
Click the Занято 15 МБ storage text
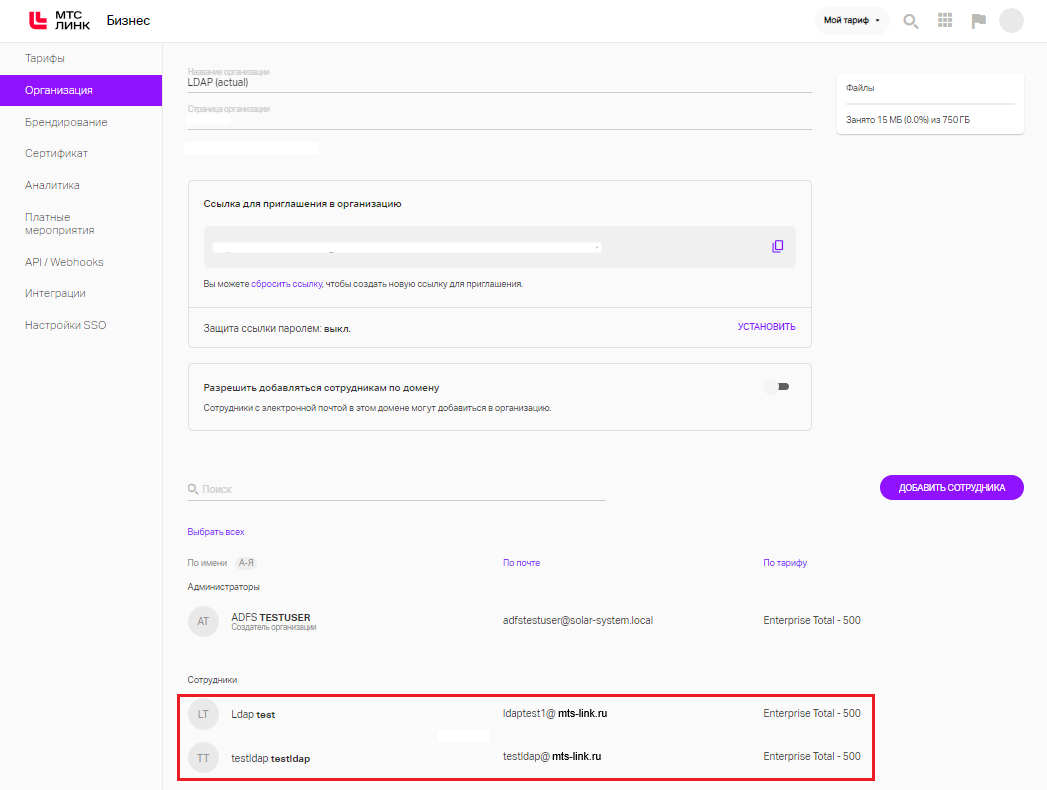tap(907, 120)
